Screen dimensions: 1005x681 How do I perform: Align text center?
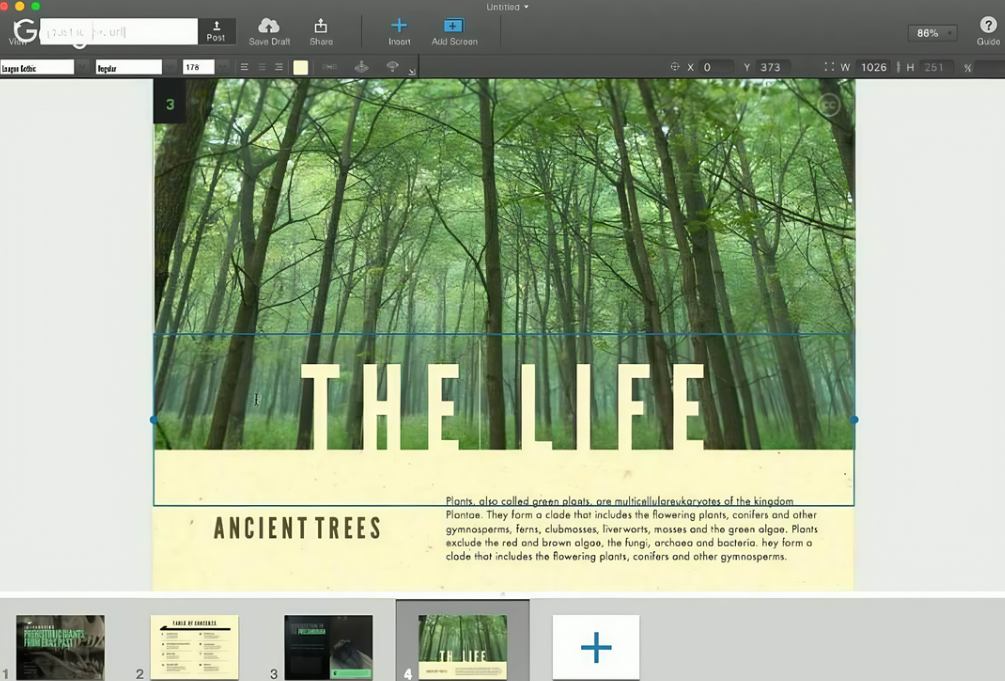(x=262, y=67)
